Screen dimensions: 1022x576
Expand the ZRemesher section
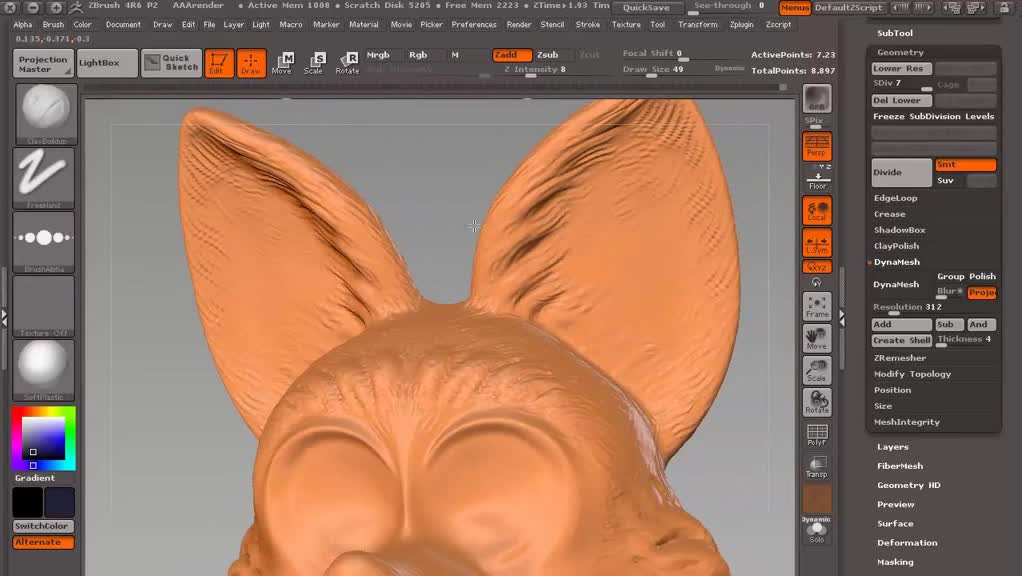(x=900, y=358)
